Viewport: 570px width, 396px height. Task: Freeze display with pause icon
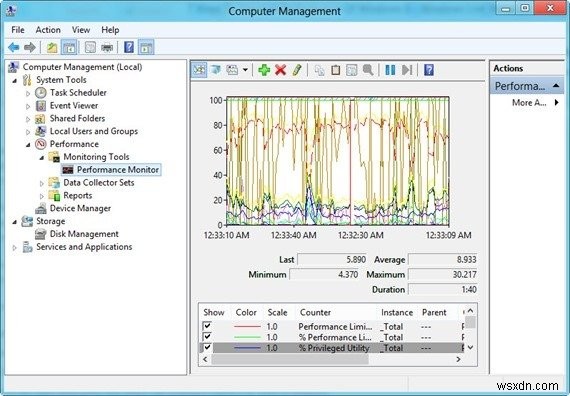390,70
